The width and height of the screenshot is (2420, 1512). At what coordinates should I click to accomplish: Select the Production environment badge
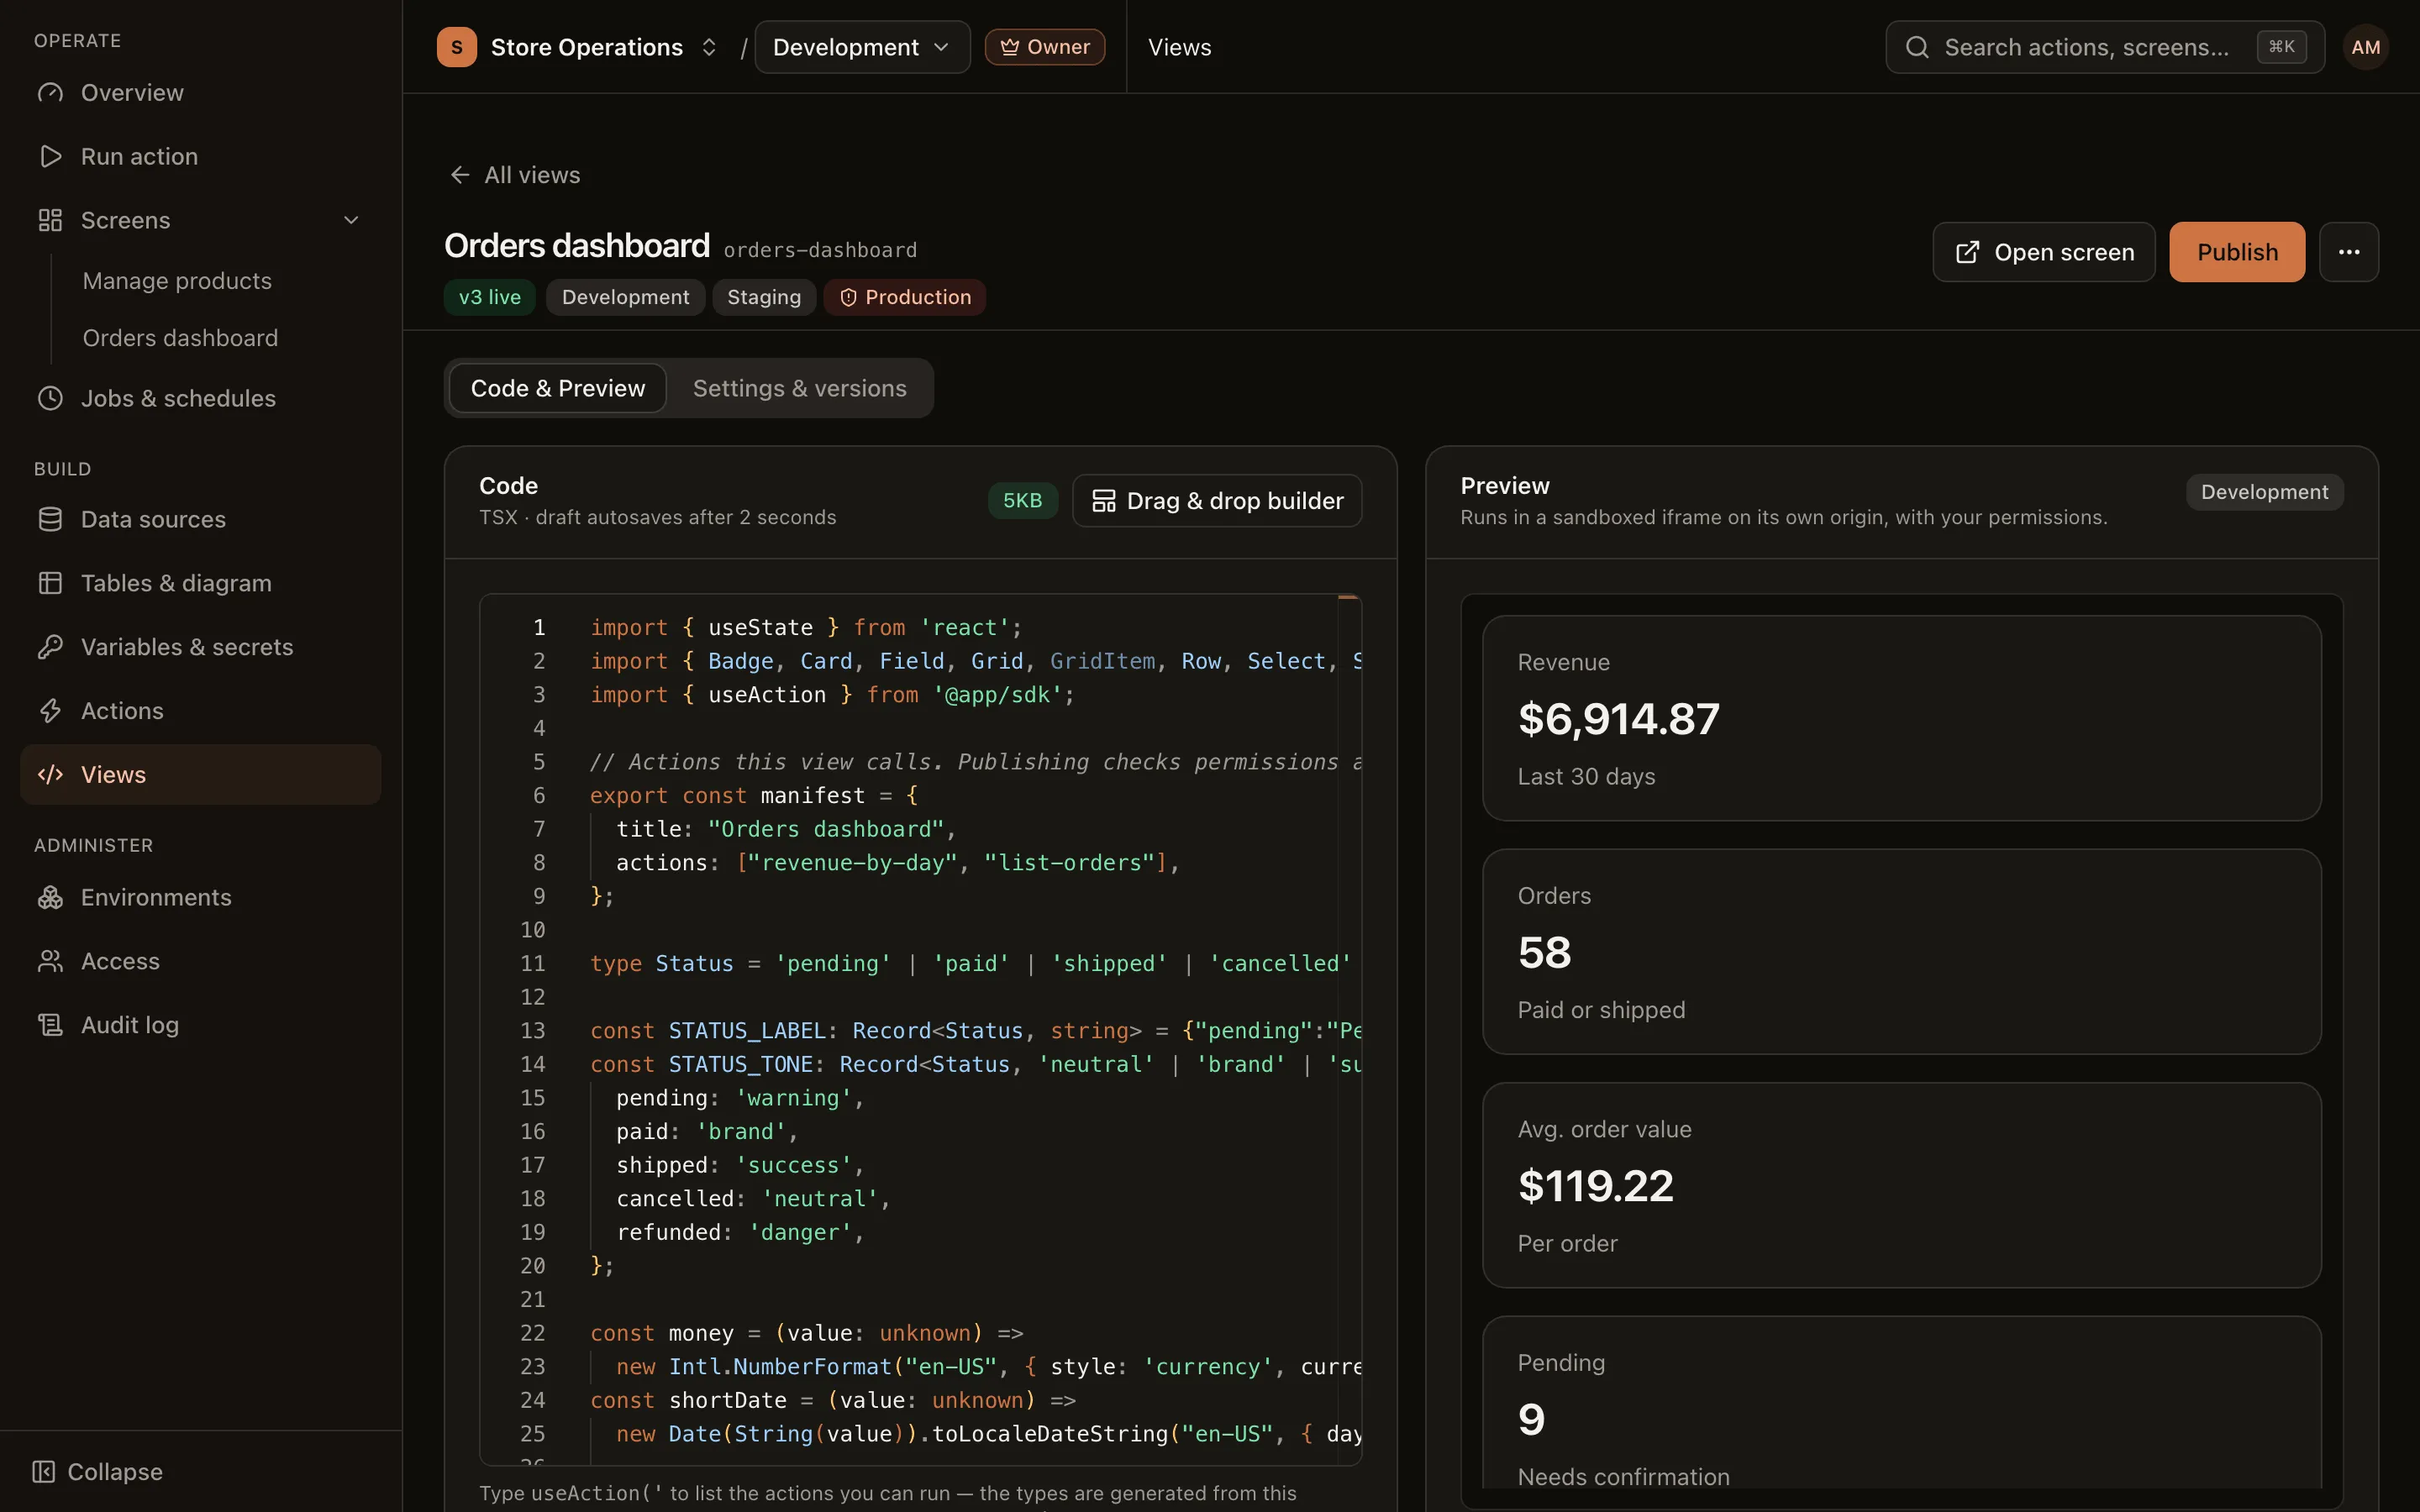point(905,297)
